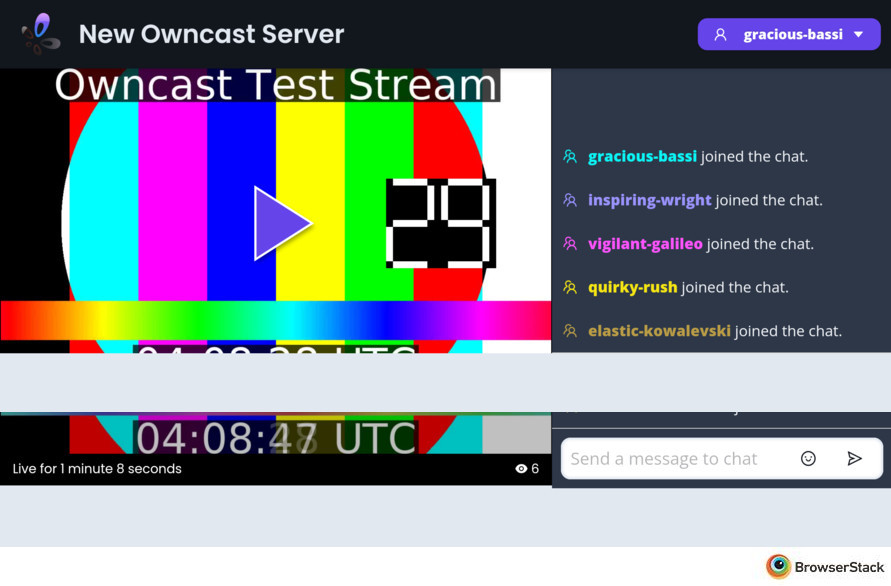This screenshot has width=891, height=586.
Task: Click user icon beside quirky-rush chat entry
Action: (570, 287)
